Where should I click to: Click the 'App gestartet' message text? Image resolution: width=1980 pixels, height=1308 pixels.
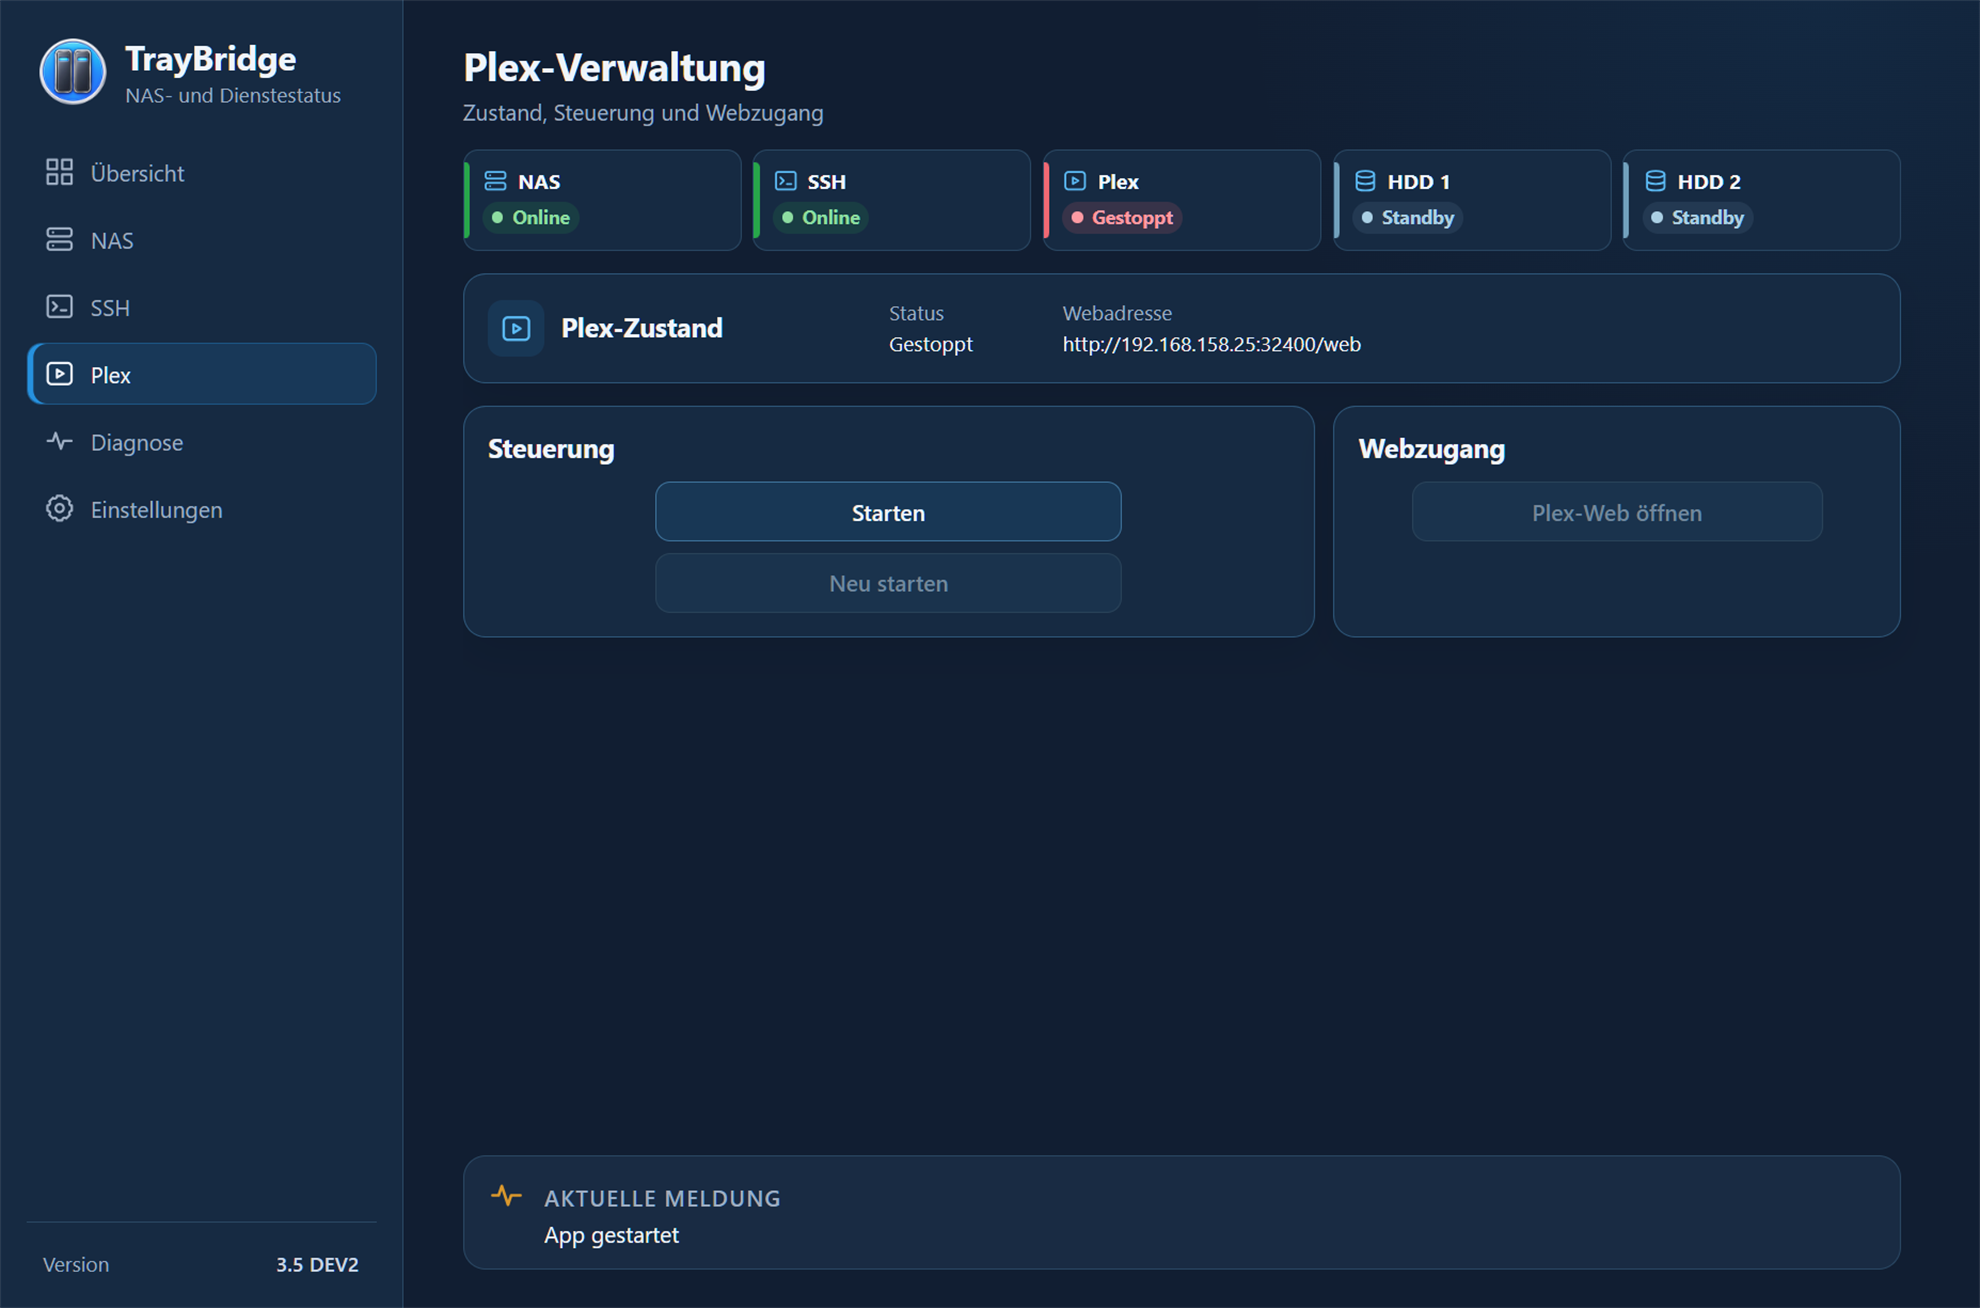pos(611,1235)
